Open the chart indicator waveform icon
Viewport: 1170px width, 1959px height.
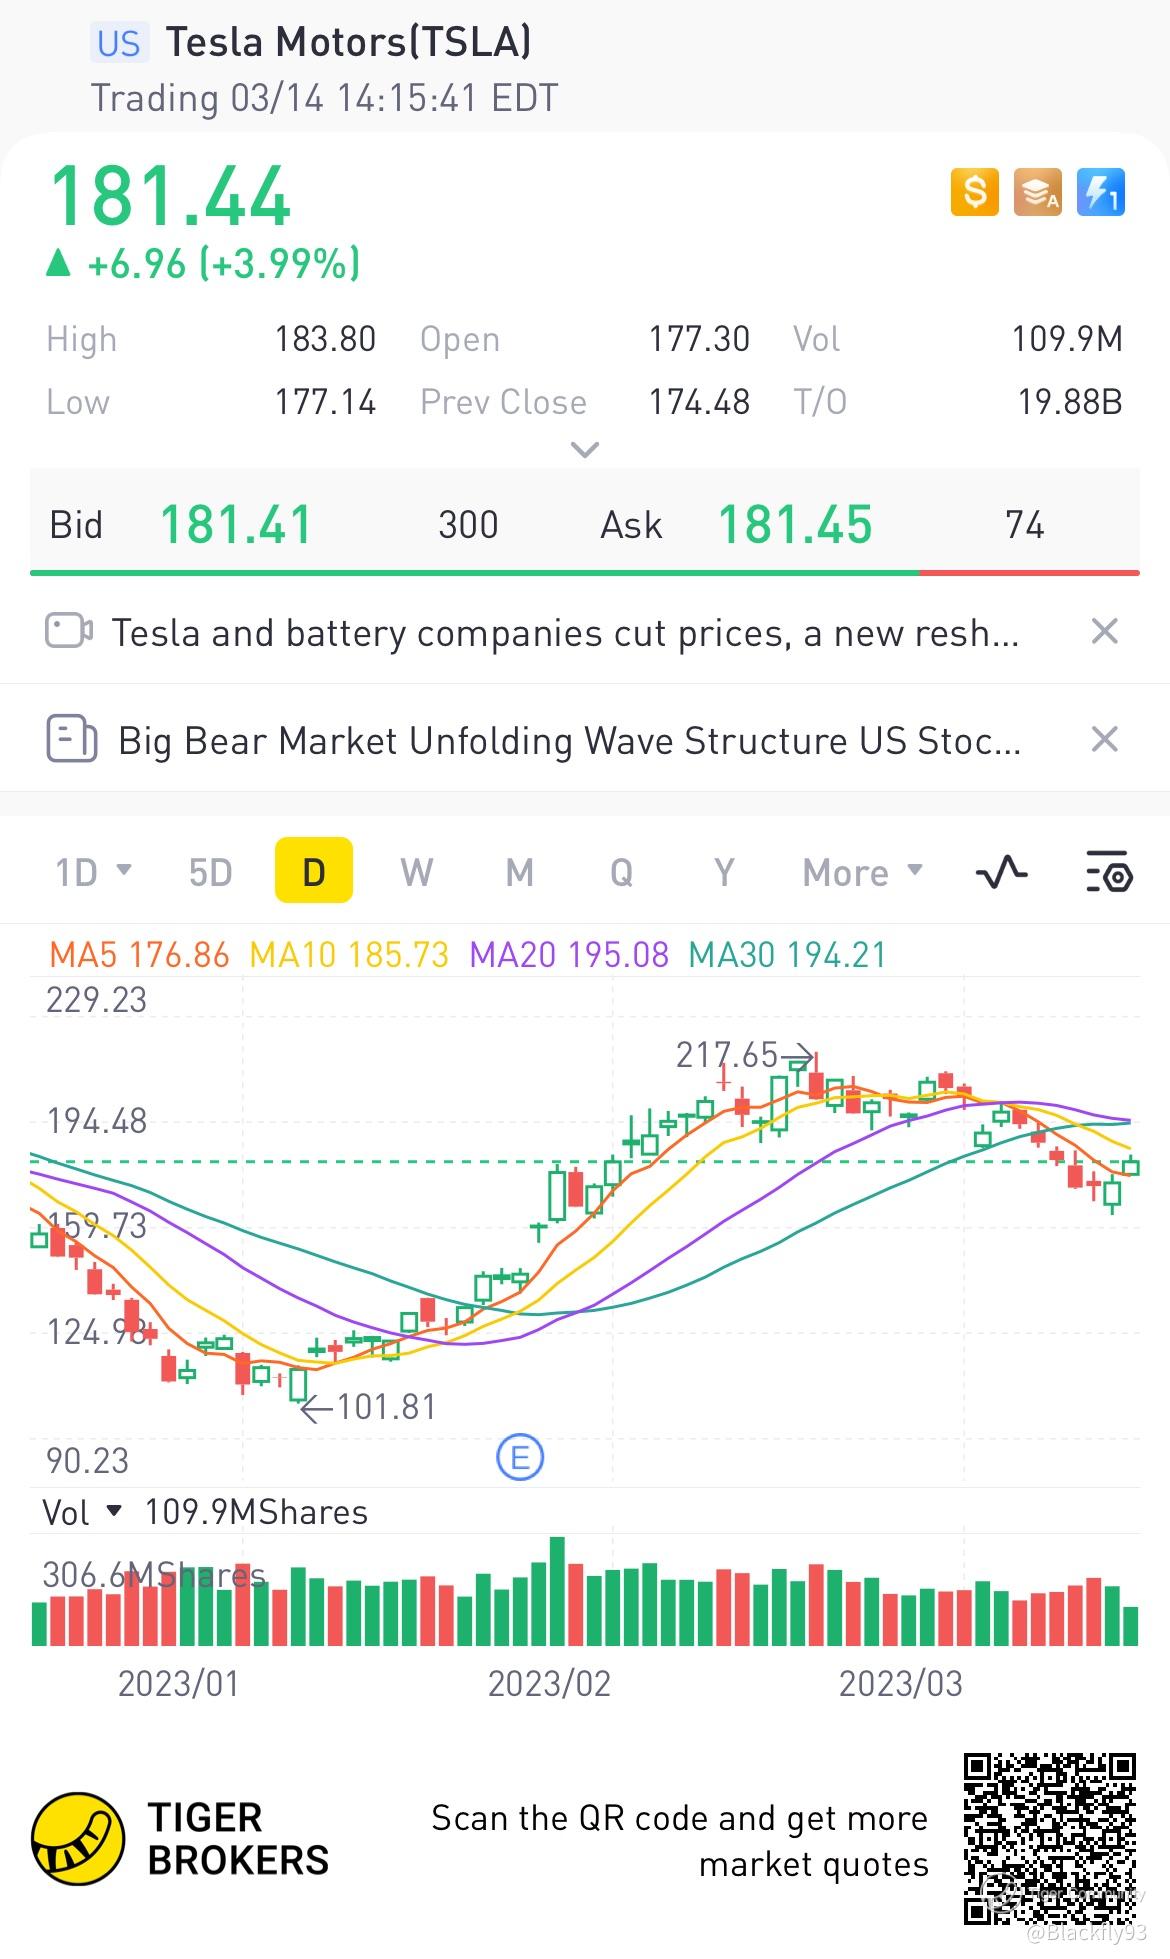tap(1001, 872)
